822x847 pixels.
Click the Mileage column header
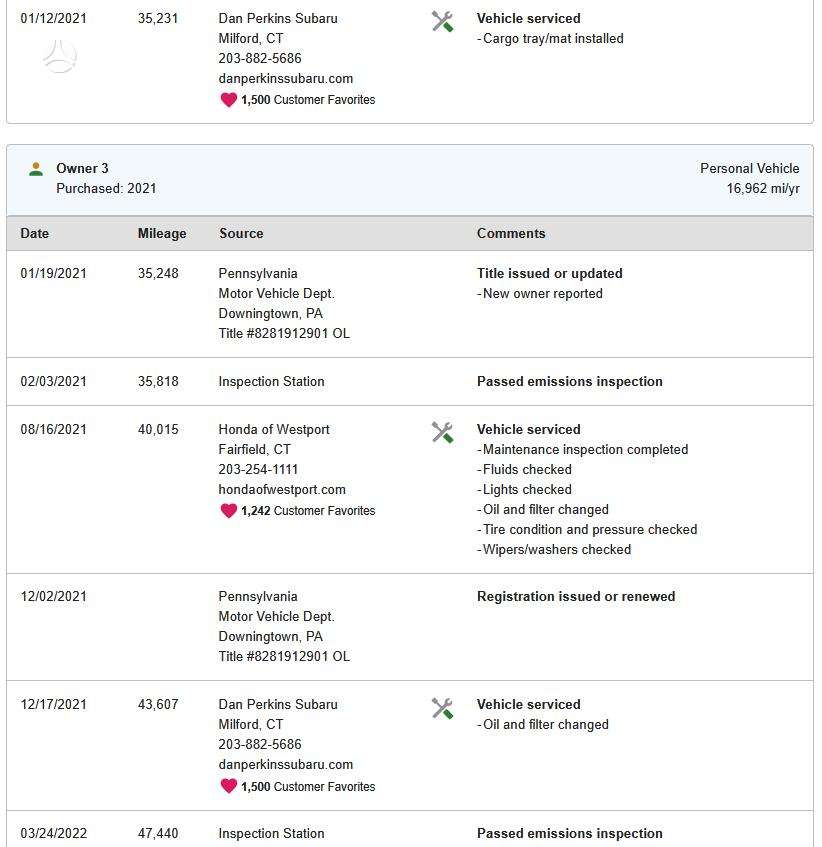162,233
